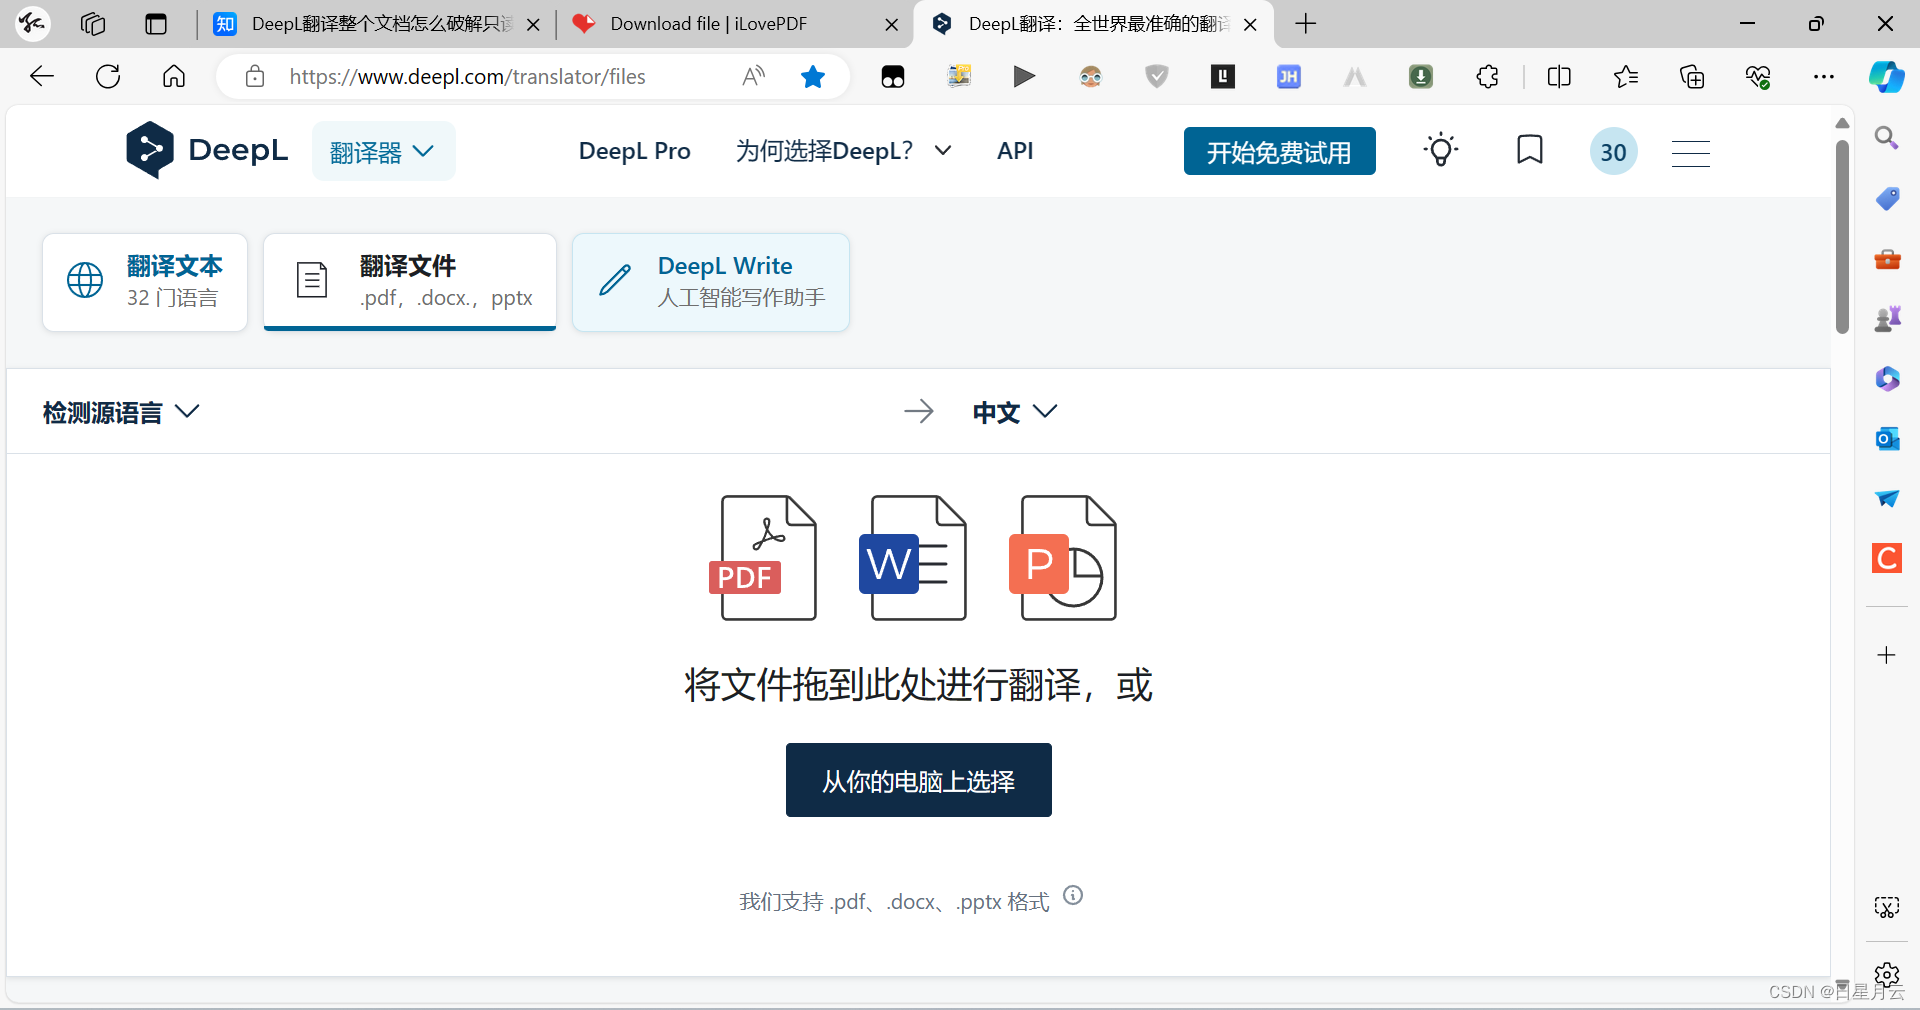This screenshot has height=1010, width=1920.
Task: Click the play arrow extension icon
Action: tap(1024, 76)
